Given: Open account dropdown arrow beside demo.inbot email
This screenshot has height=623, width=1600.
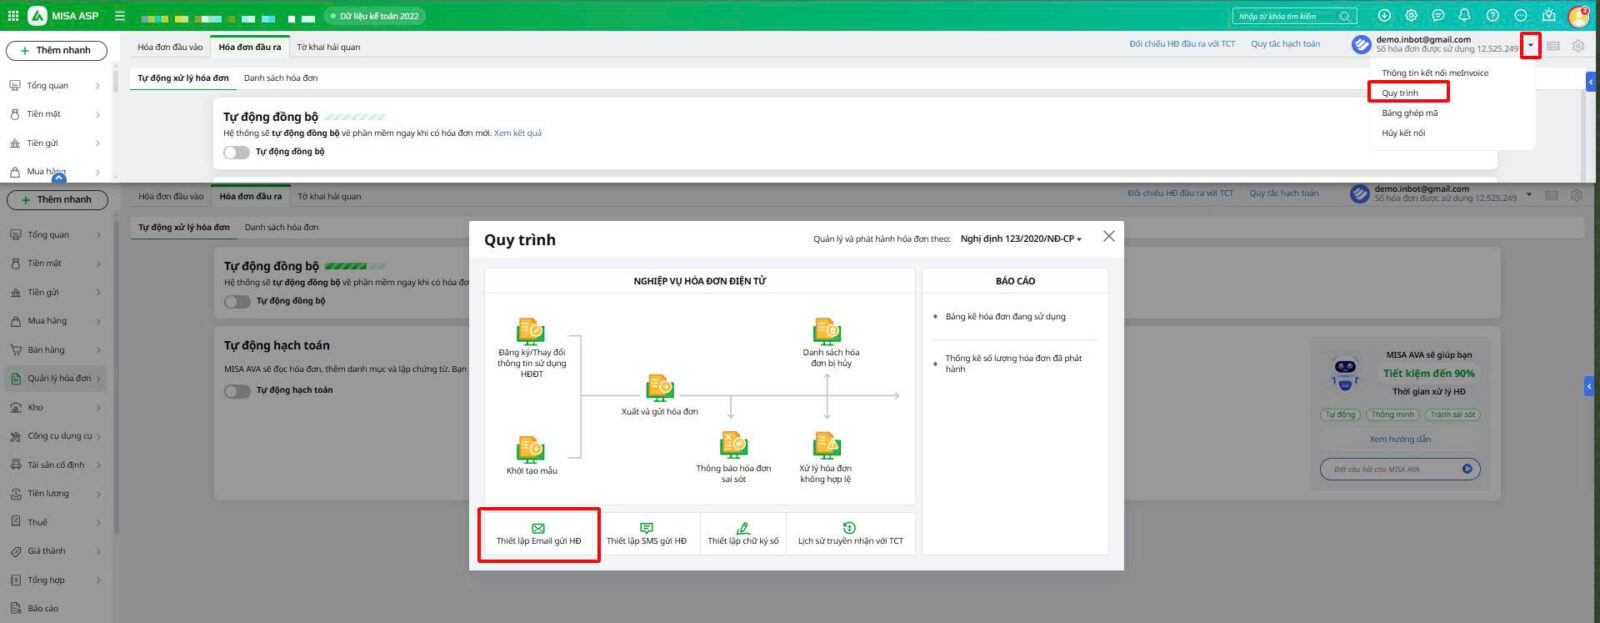Looking at the screenshot, I should [1530, 46].
